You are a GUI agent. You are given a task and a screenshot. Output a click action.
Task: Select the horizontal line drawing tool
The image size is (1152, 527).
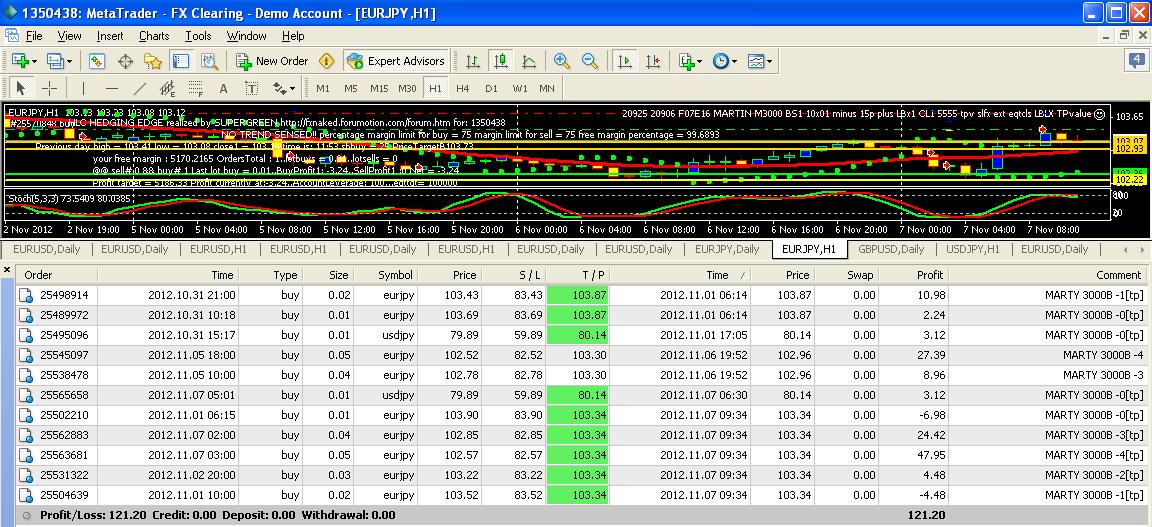[112, 88]
